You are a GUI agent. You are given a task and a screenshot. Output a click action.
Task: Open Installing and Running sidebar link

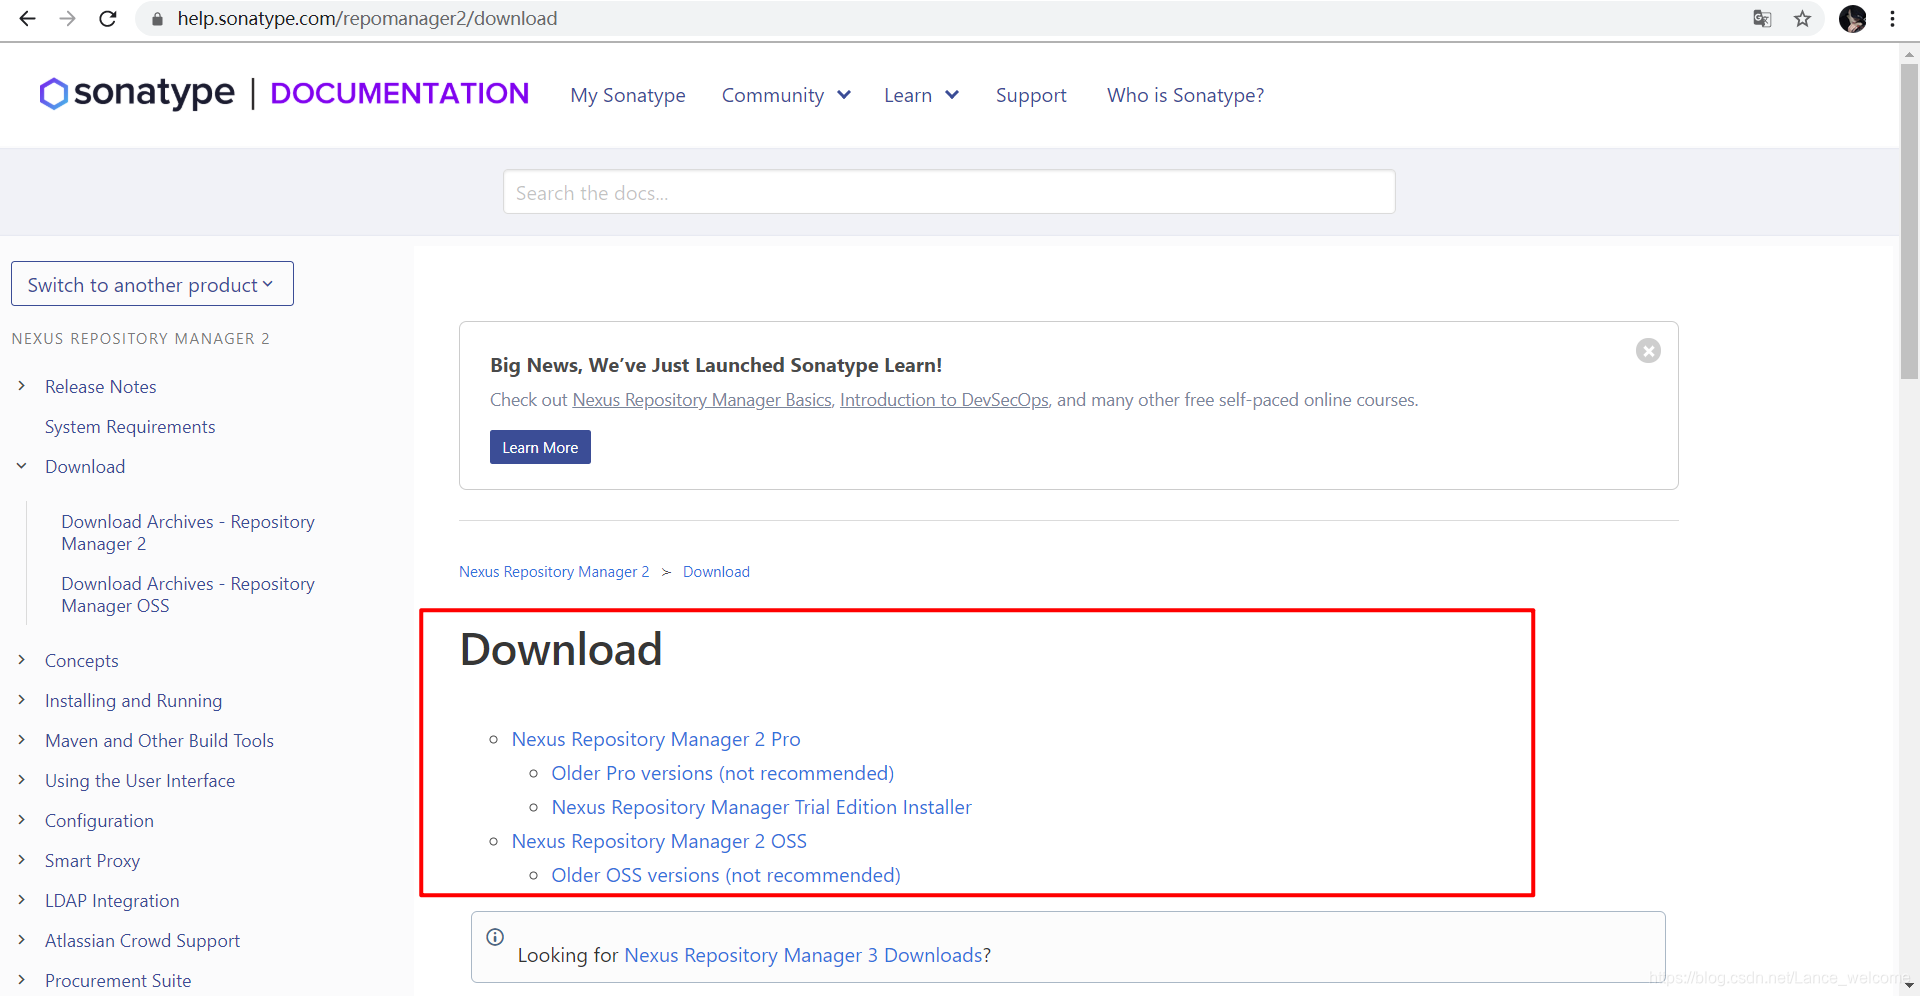134,701
